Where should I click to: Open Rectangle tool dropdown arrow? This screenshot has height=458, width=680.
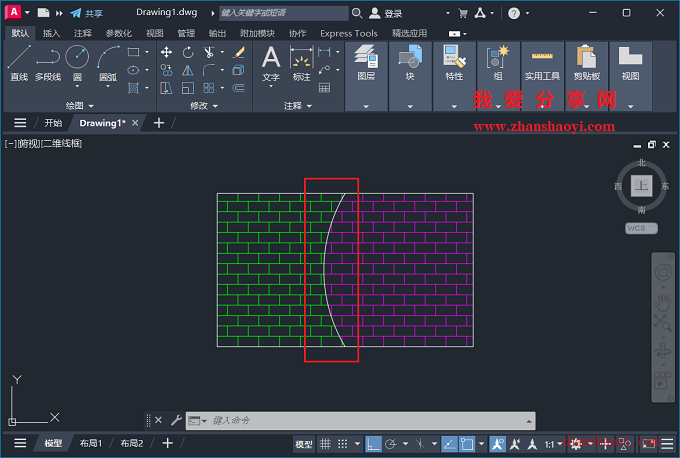click(147, 52)
